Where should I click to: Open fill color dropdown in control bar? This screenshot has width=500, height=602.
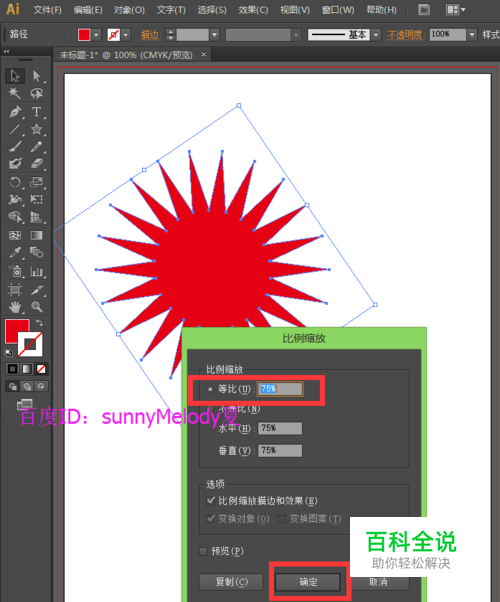click(96, 35)
